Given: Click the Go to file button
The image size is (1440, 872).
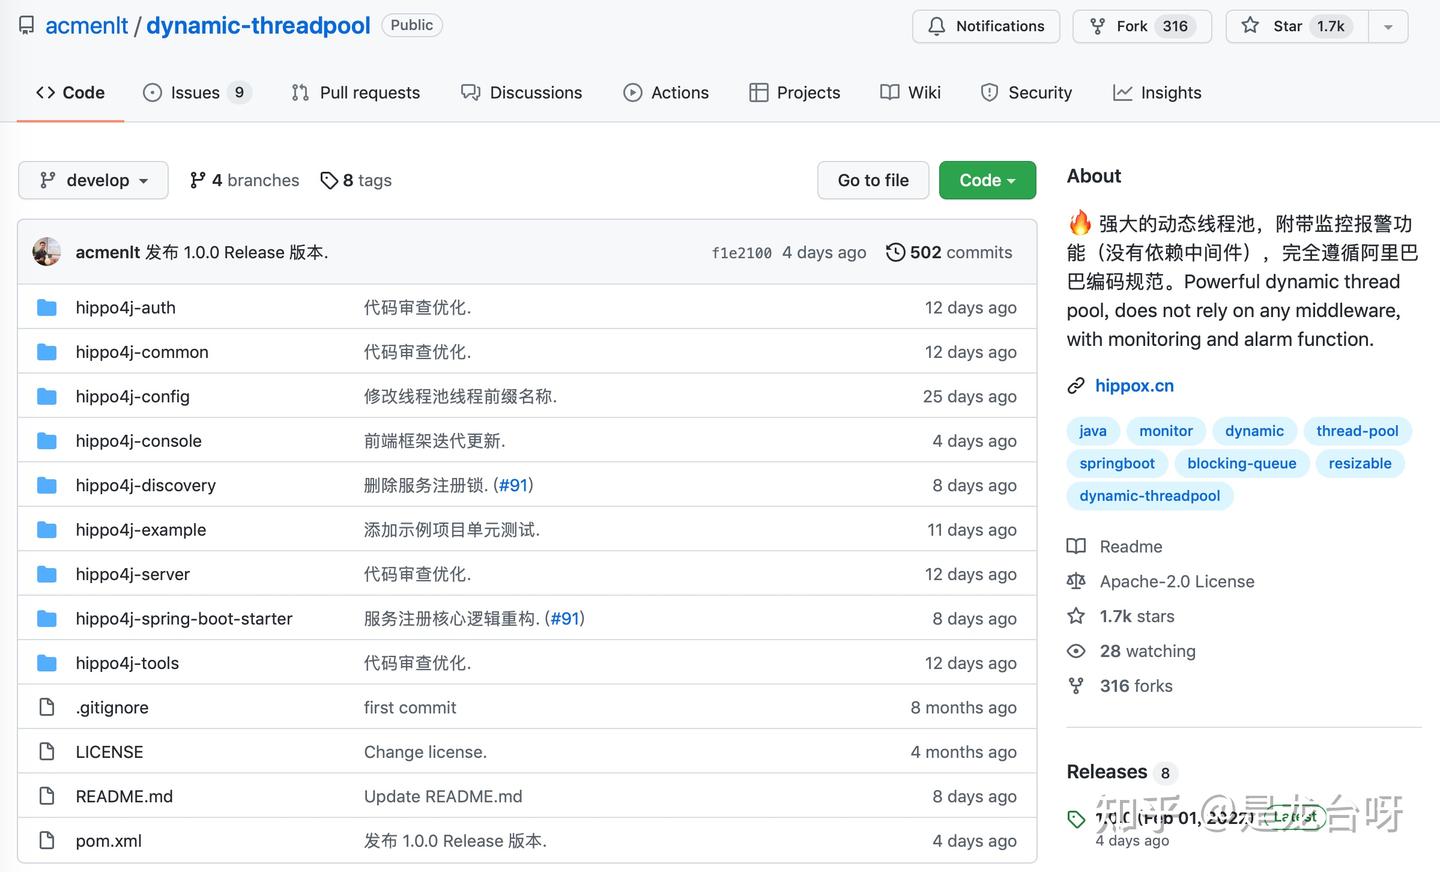Looking at the screenshot, I should (872, 180).
